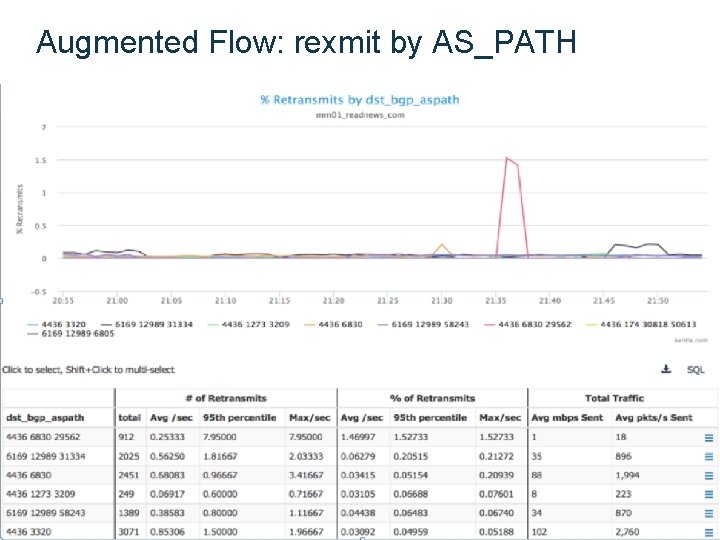720x540 pixels.
Task: Click the 21:00 x-axis label
Action: 117,301
